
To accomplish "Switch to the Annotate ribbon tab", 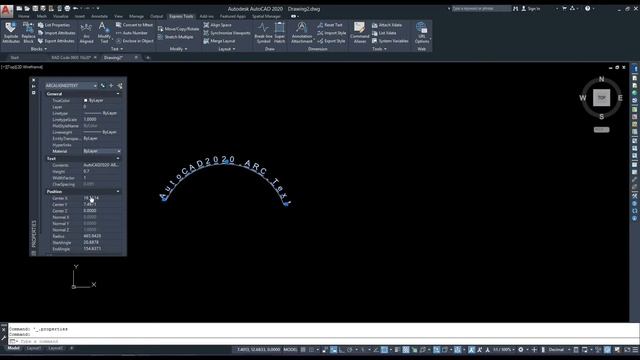I will (x=99, y=16).
